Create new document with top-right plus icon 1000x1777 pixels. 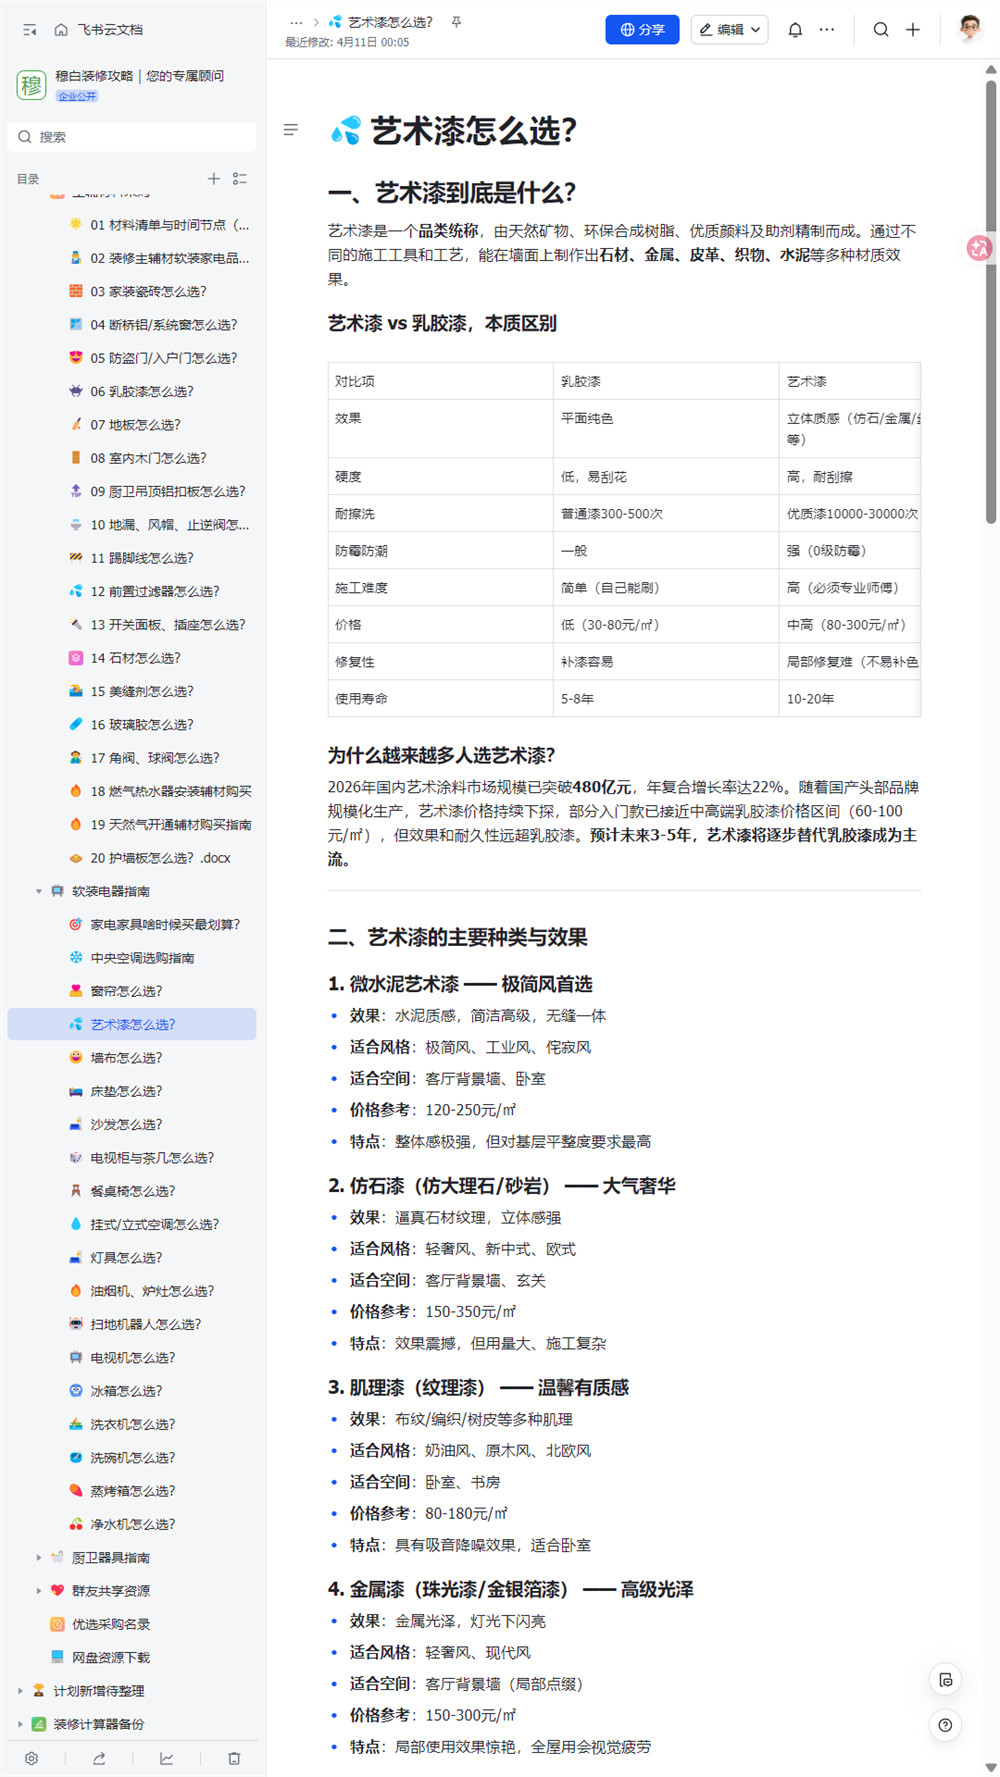tap(913, 30)
